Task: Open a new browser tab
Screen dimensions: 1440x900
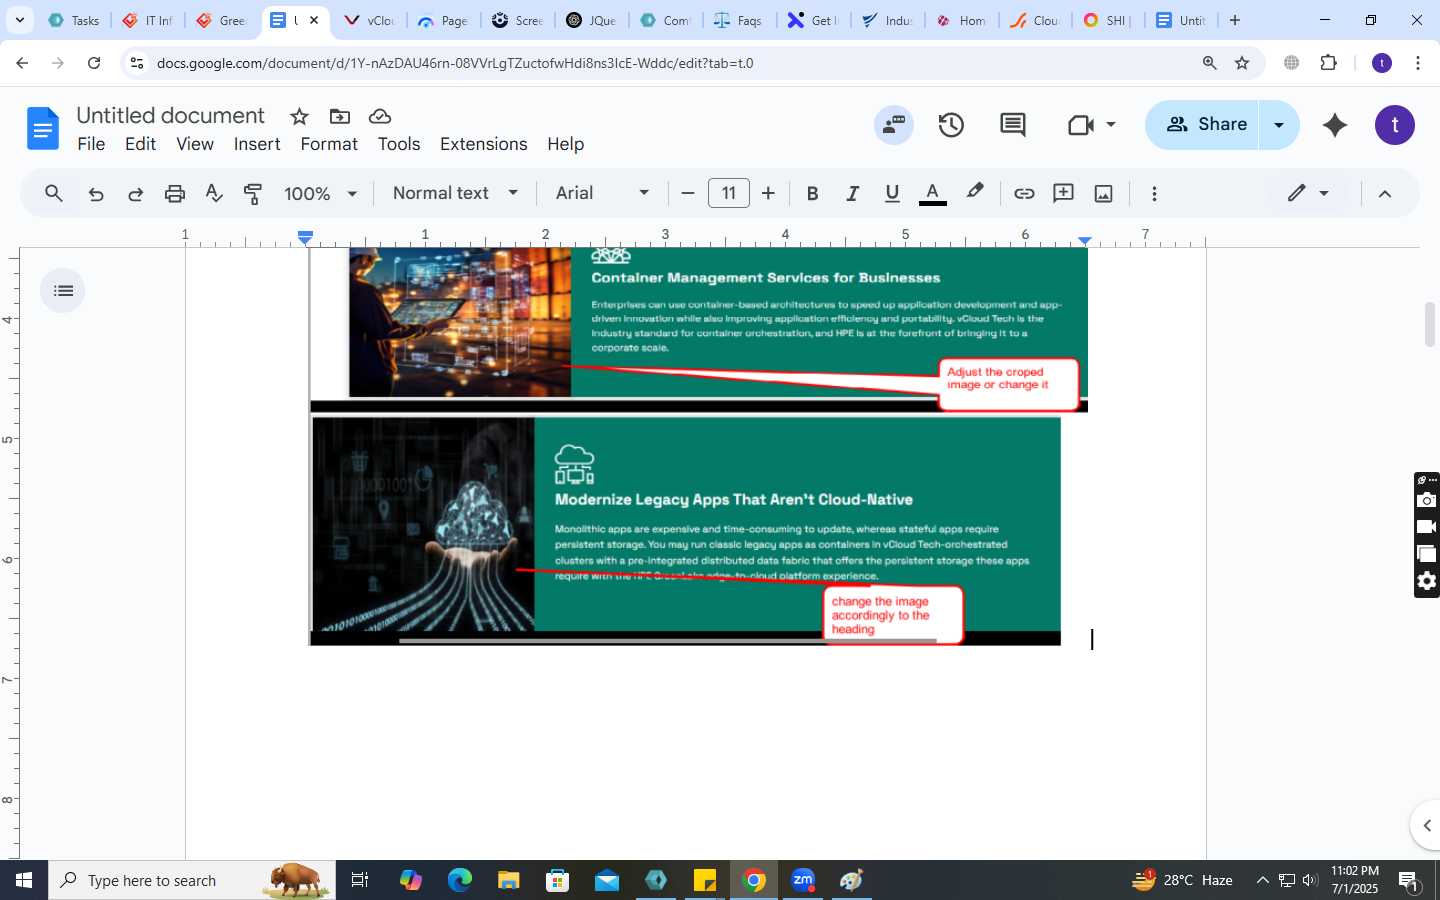Action: [1235, 20]
